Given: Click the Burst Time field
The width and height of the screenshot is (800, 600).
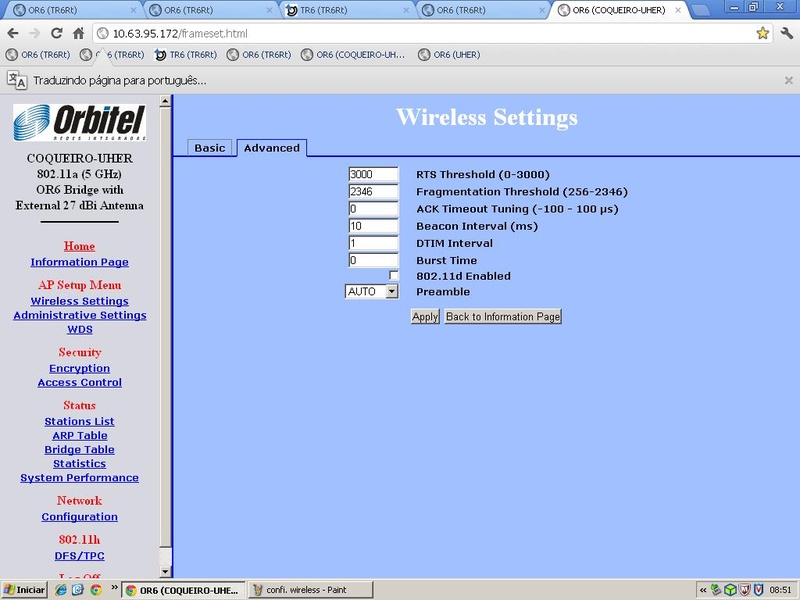Looking at the screenshot, I should [373, 260].
